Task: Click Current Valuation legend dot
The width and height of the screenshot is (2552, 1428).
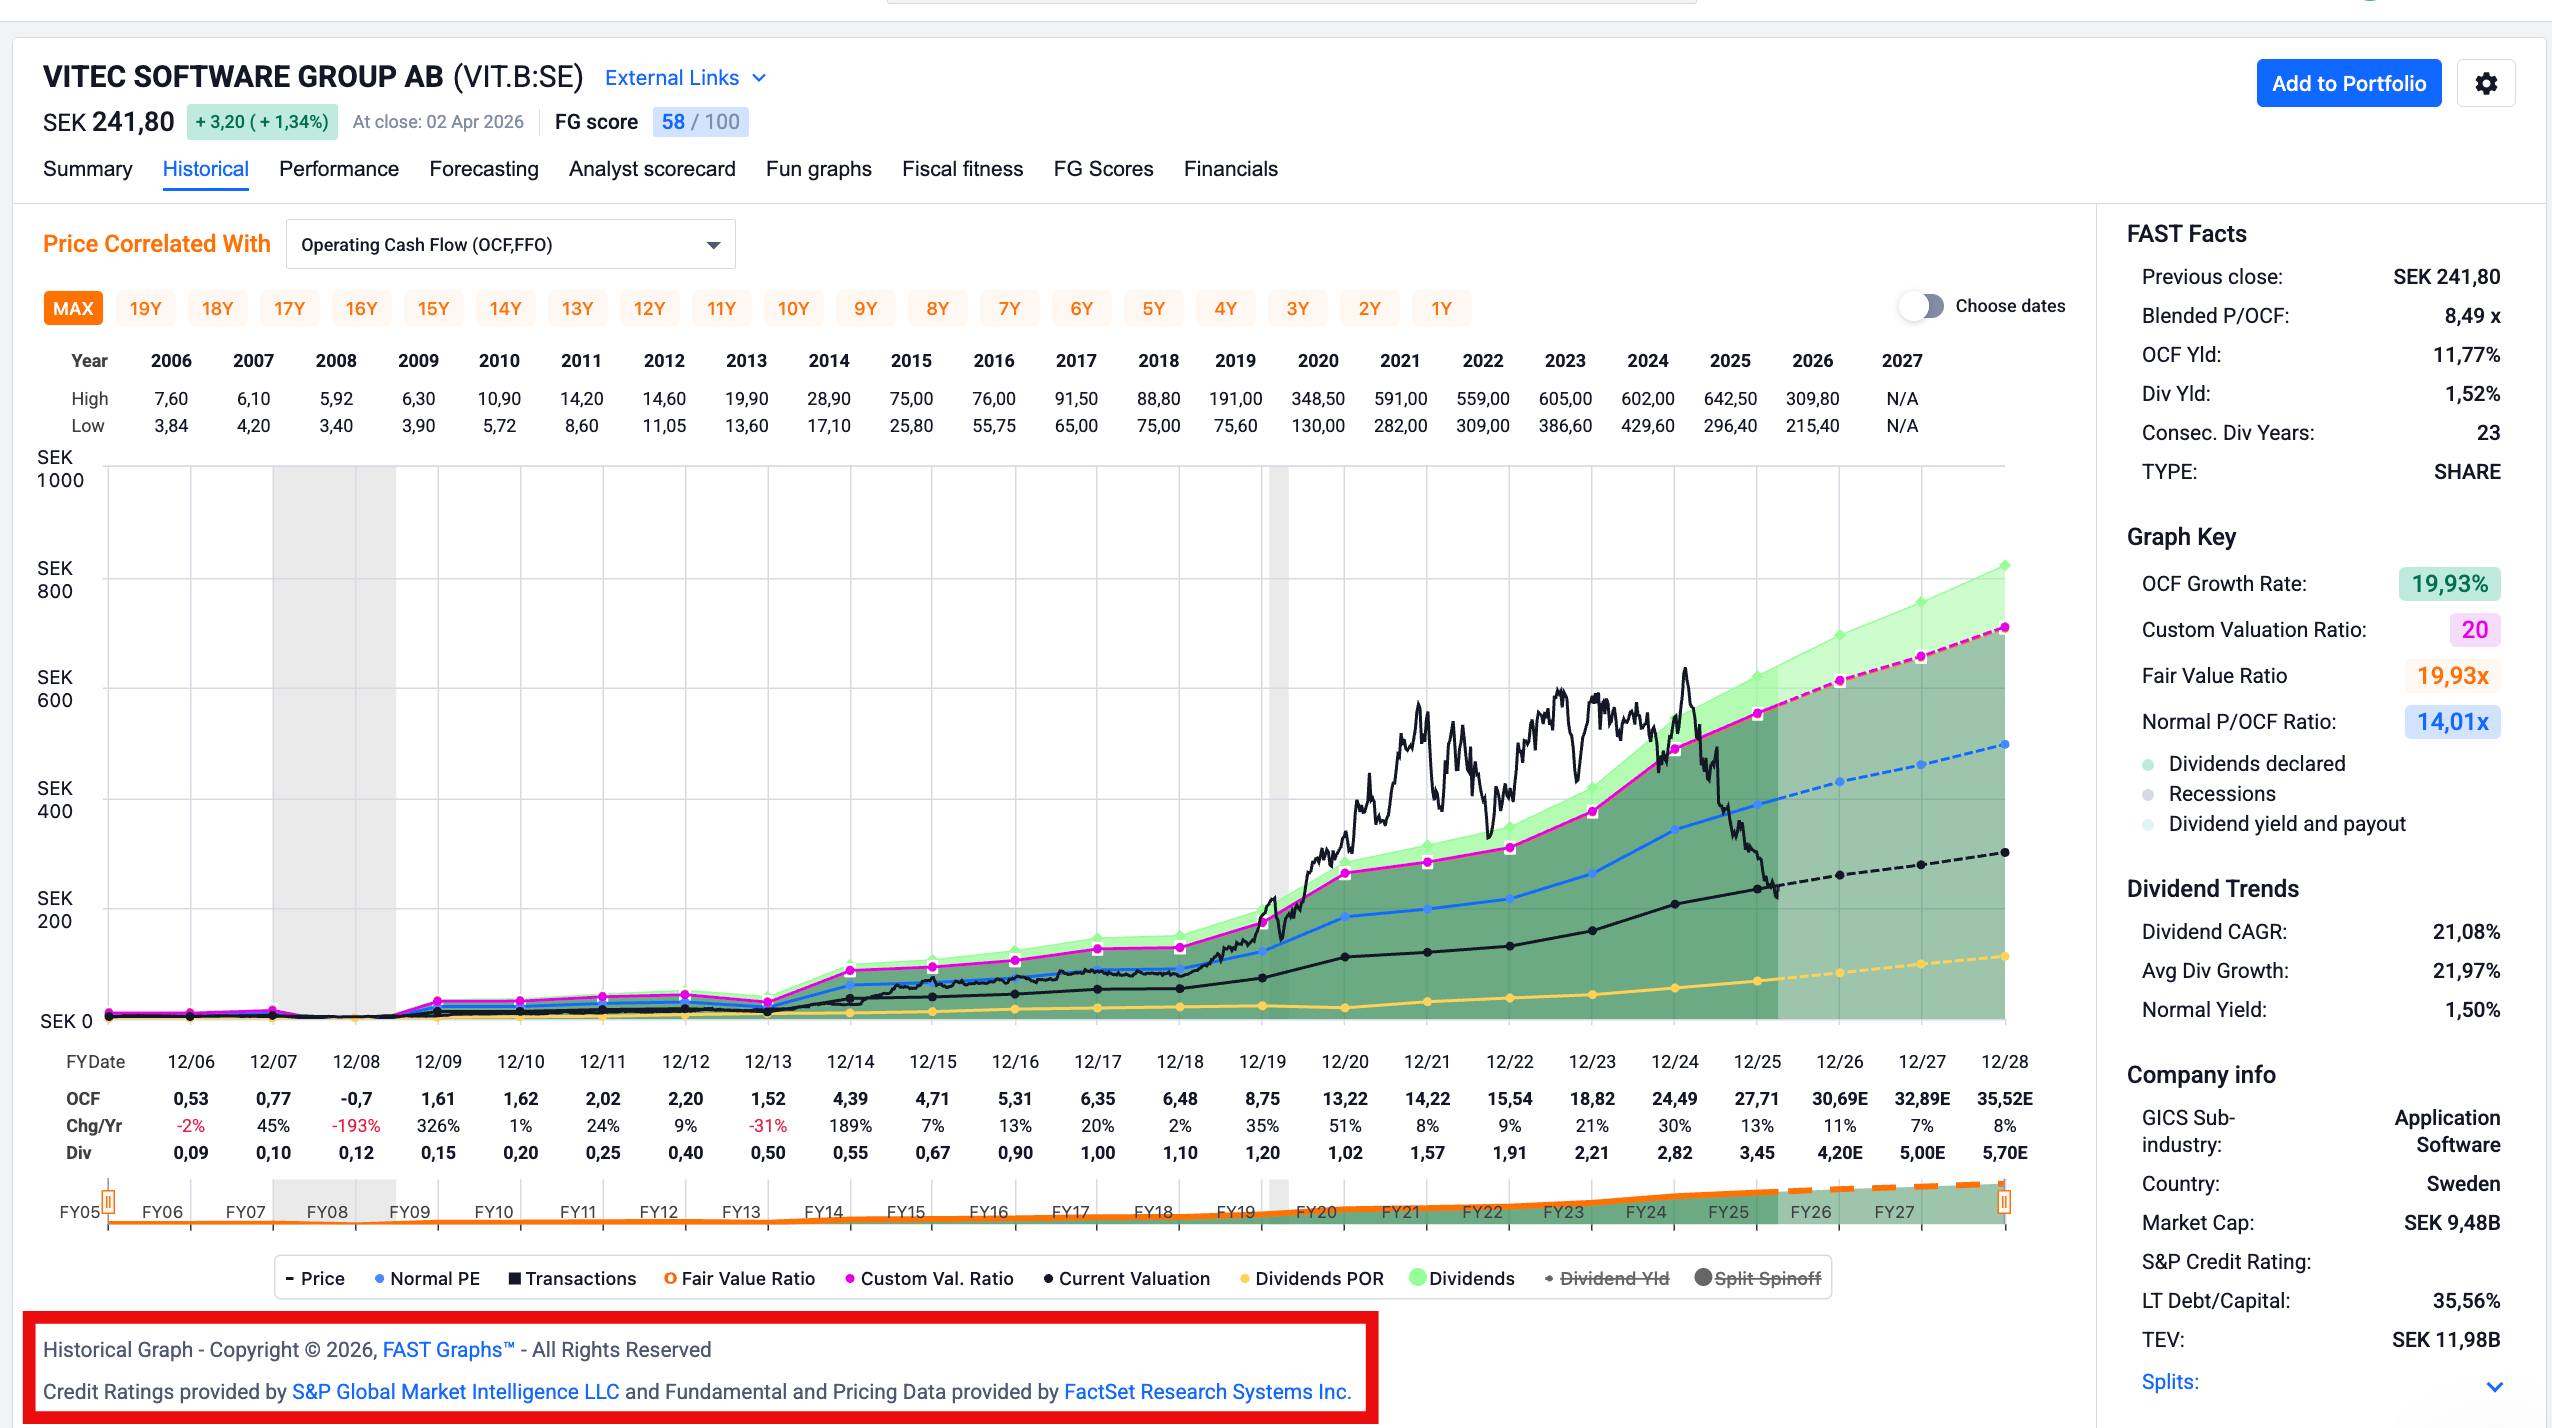Action: [x=1048, y=1278]
